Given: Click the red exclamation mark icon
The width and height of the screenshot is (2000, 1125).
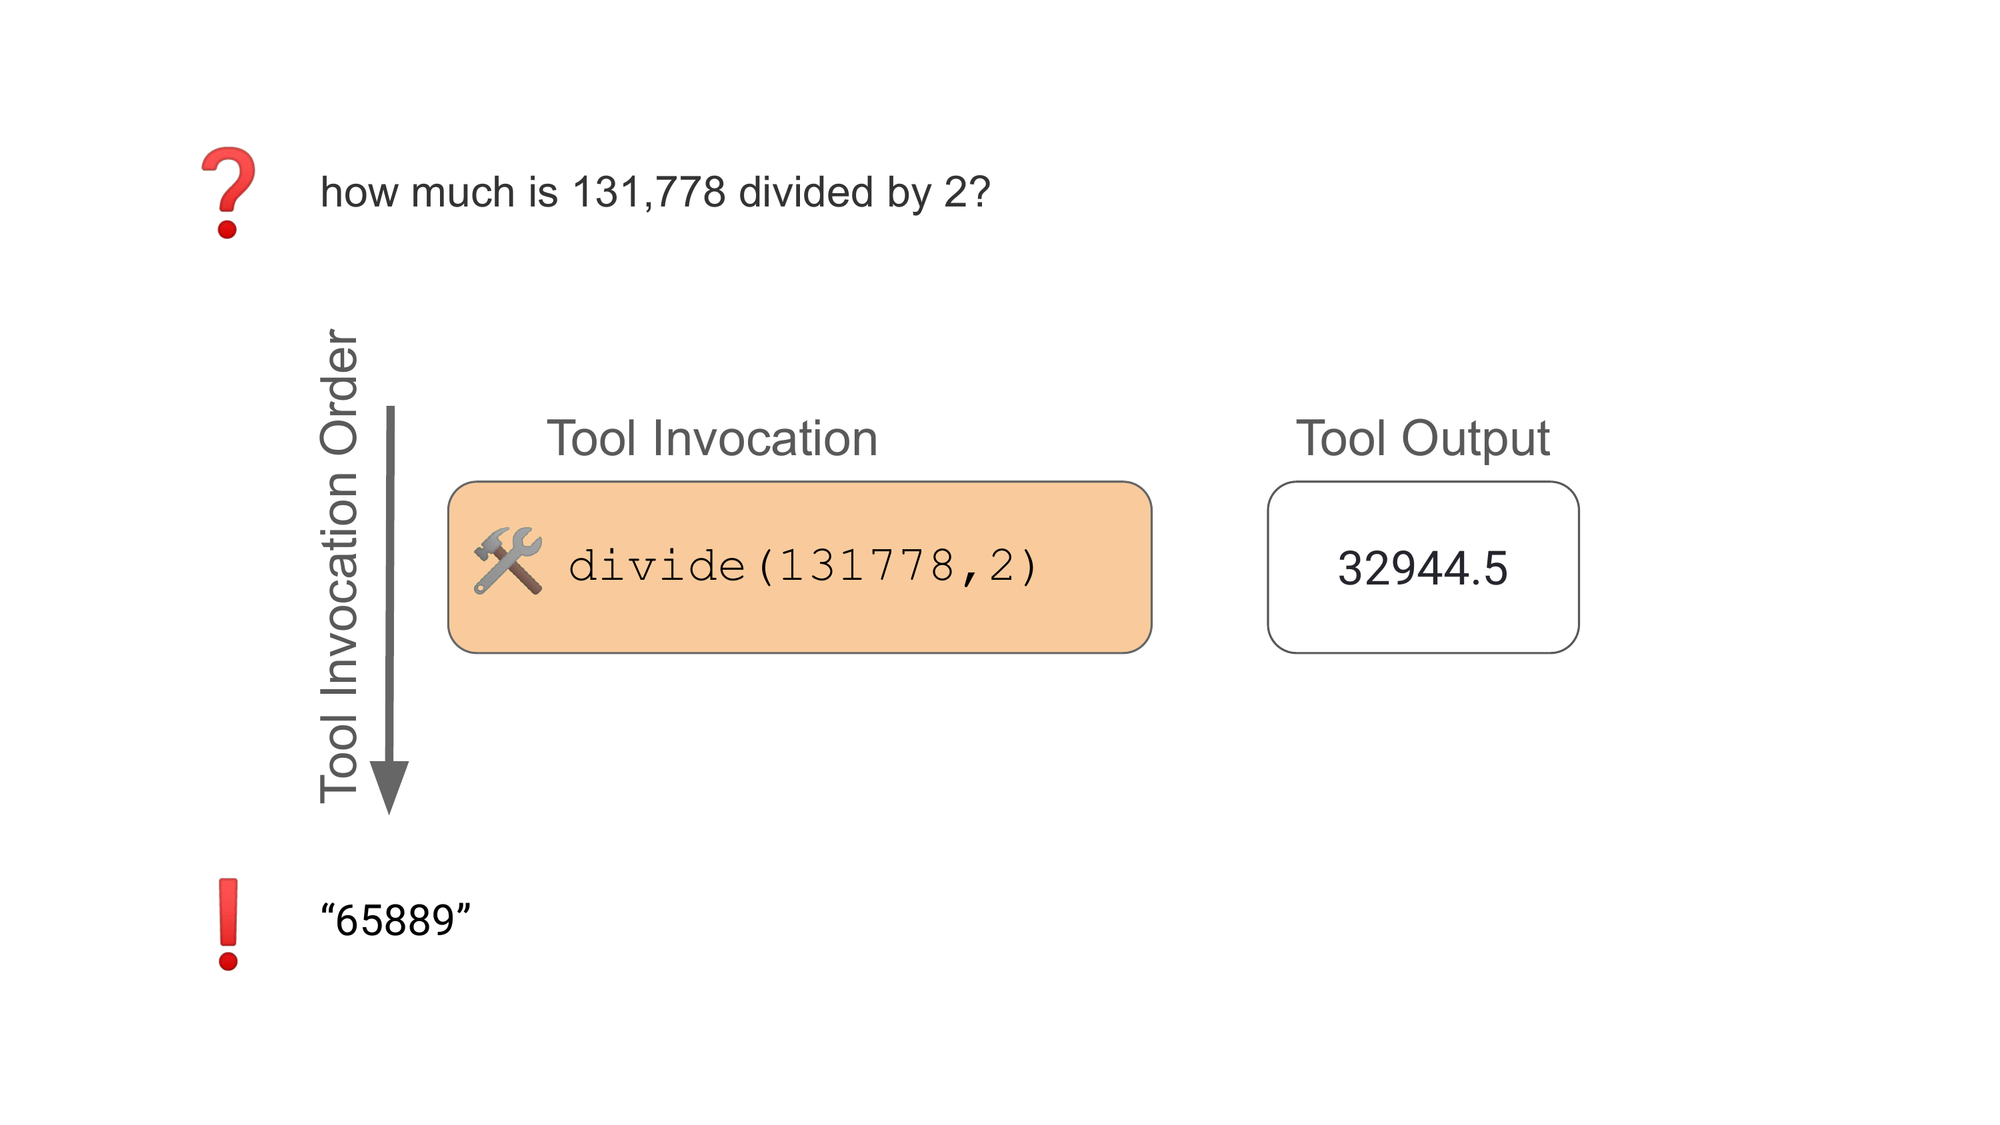Looking at the screenshot, I should [228, 922].
